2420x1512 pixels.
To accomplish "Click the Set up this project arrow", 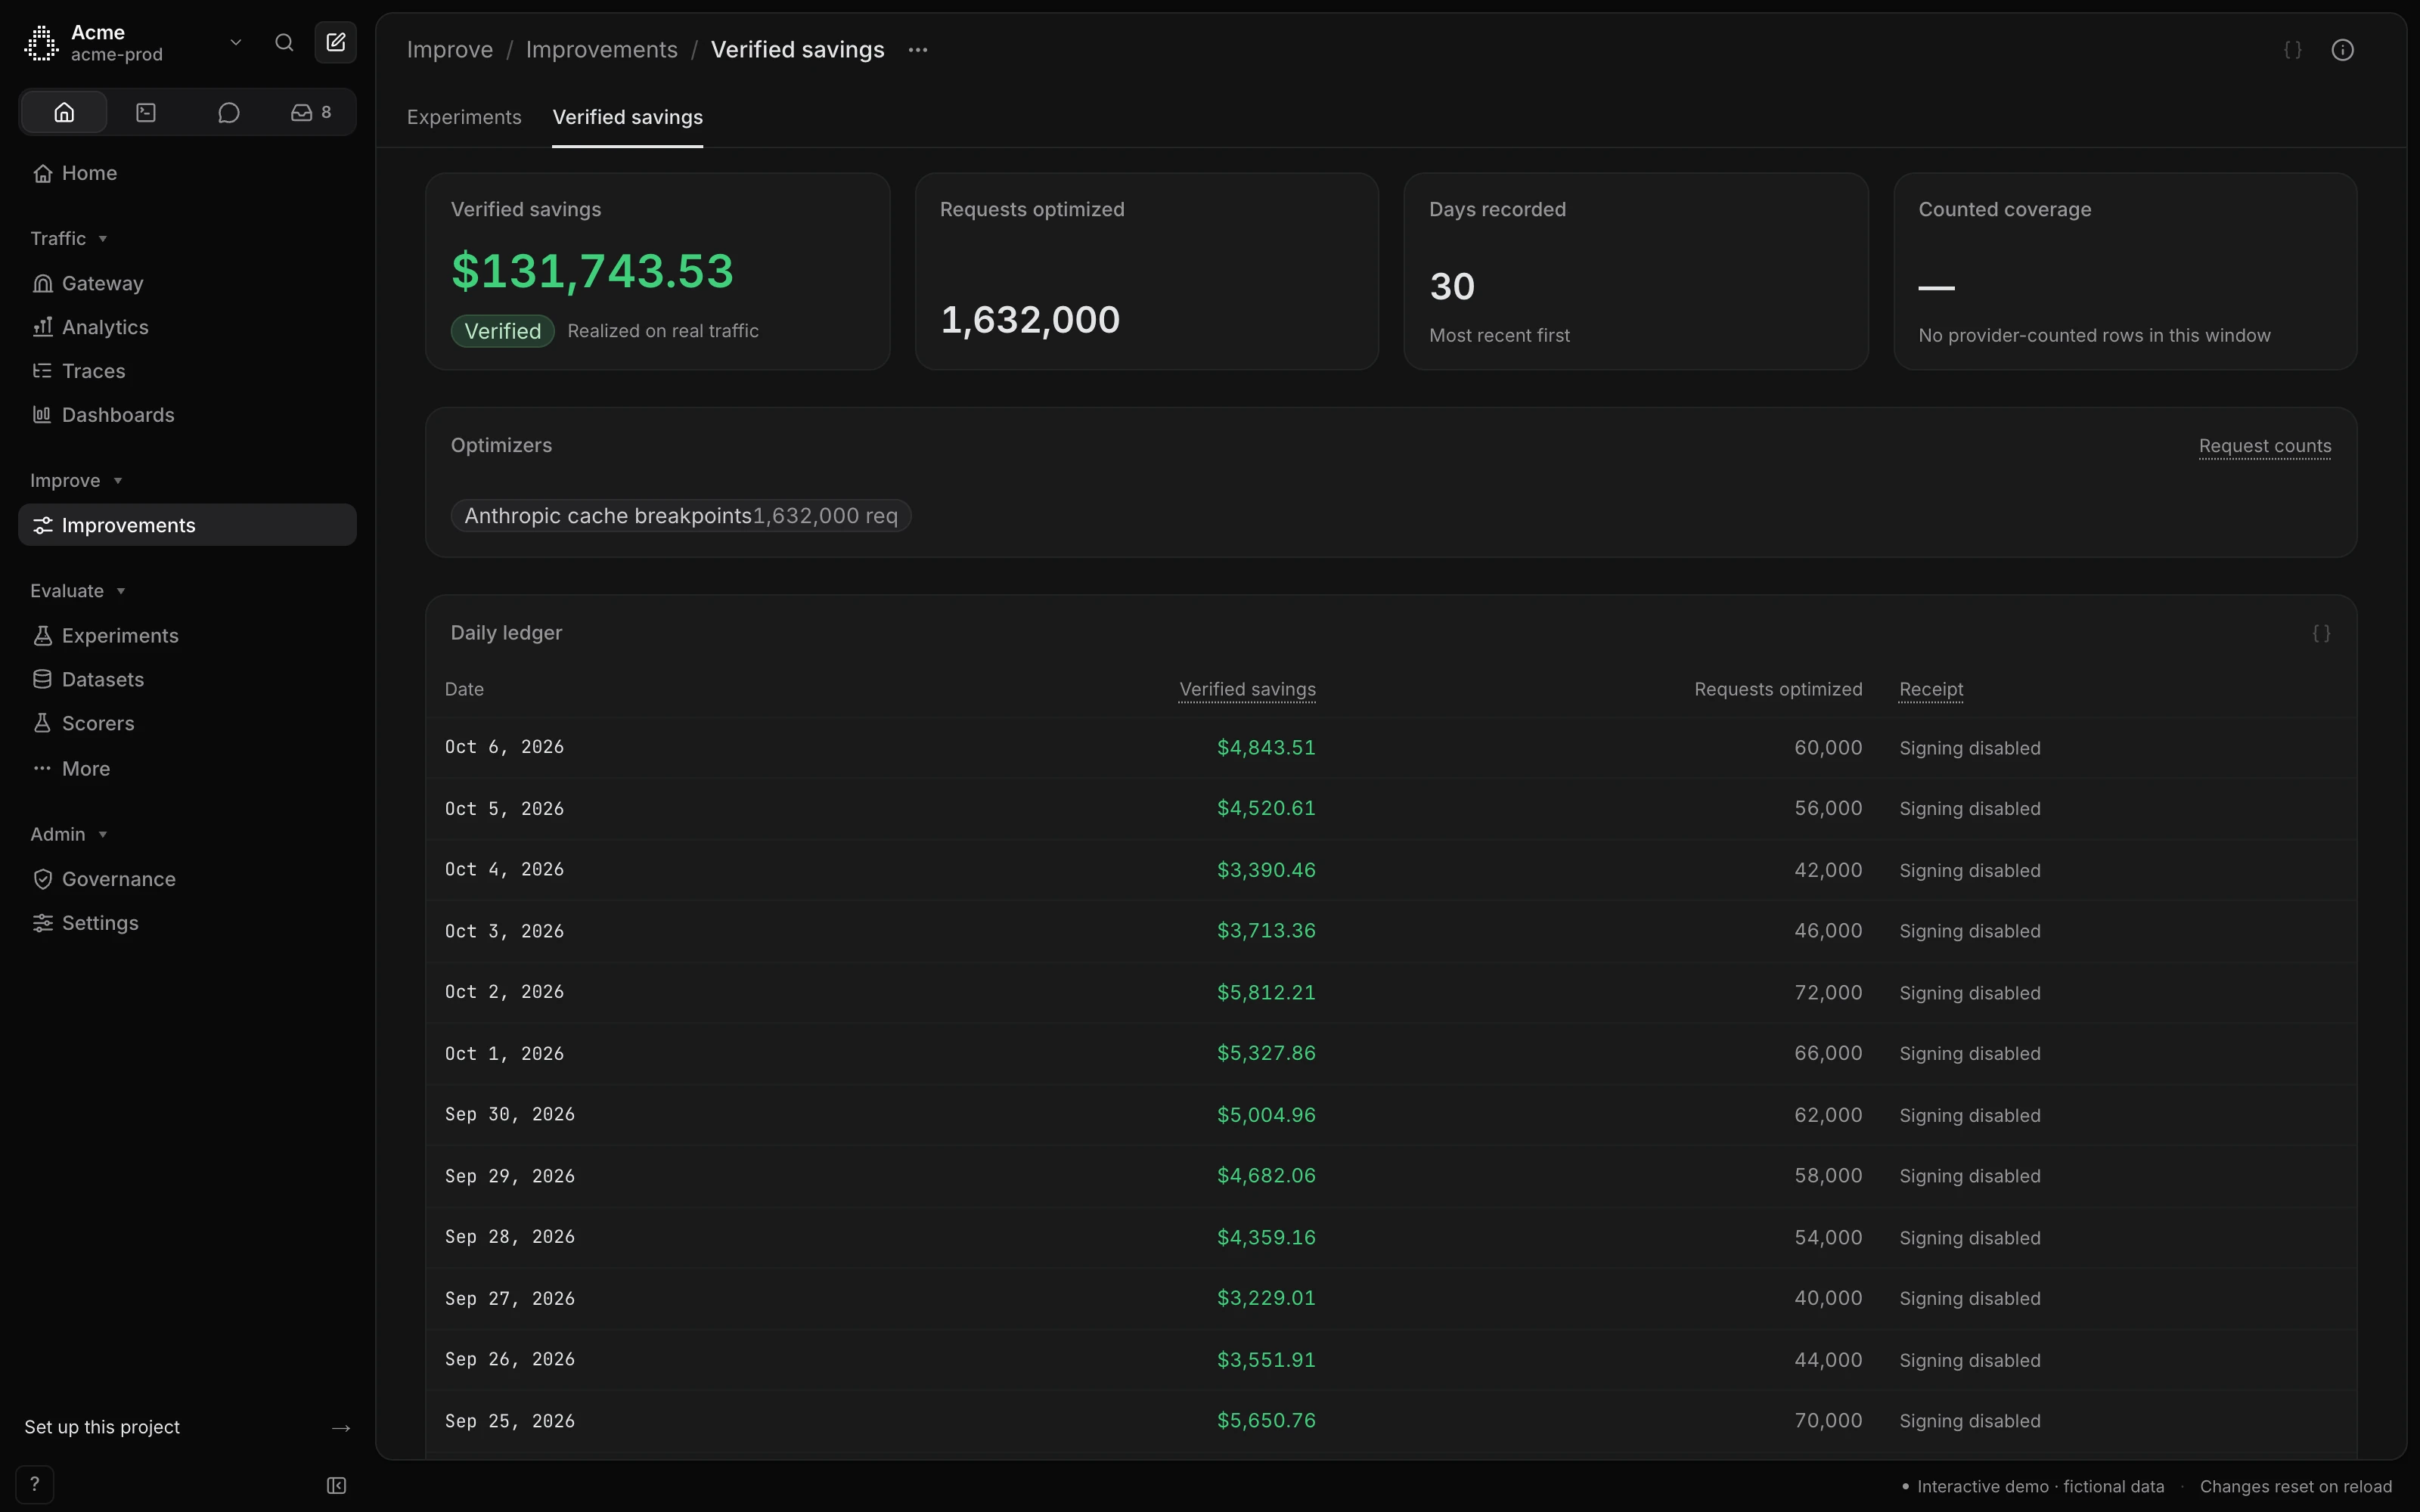I will (x=341, y=1428).
